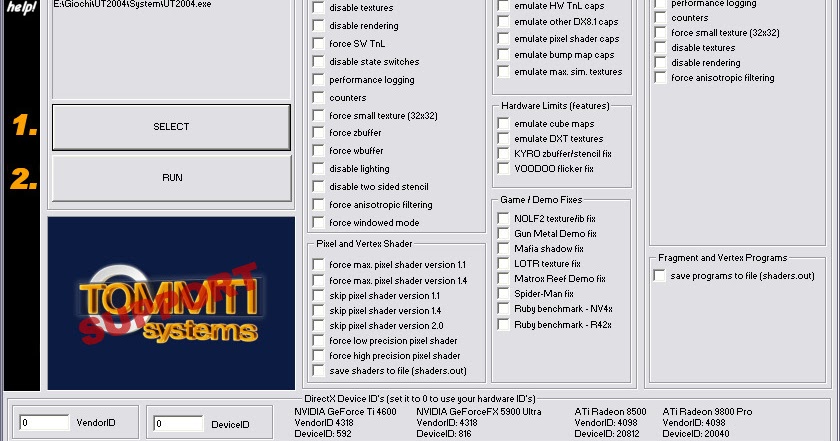Focus the DeviceID input field

[178, 423]
